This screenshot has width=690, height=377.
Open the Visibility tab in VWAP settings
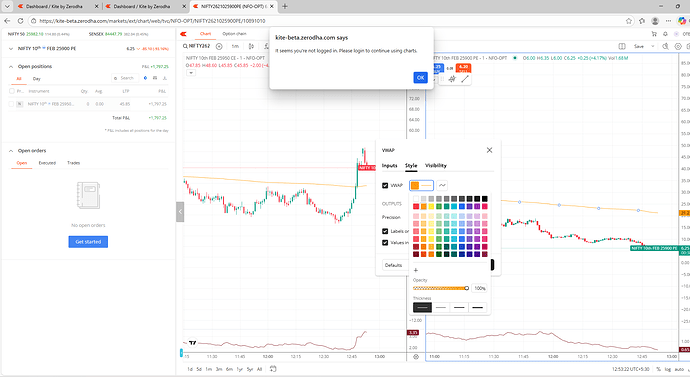click(436, 165)
